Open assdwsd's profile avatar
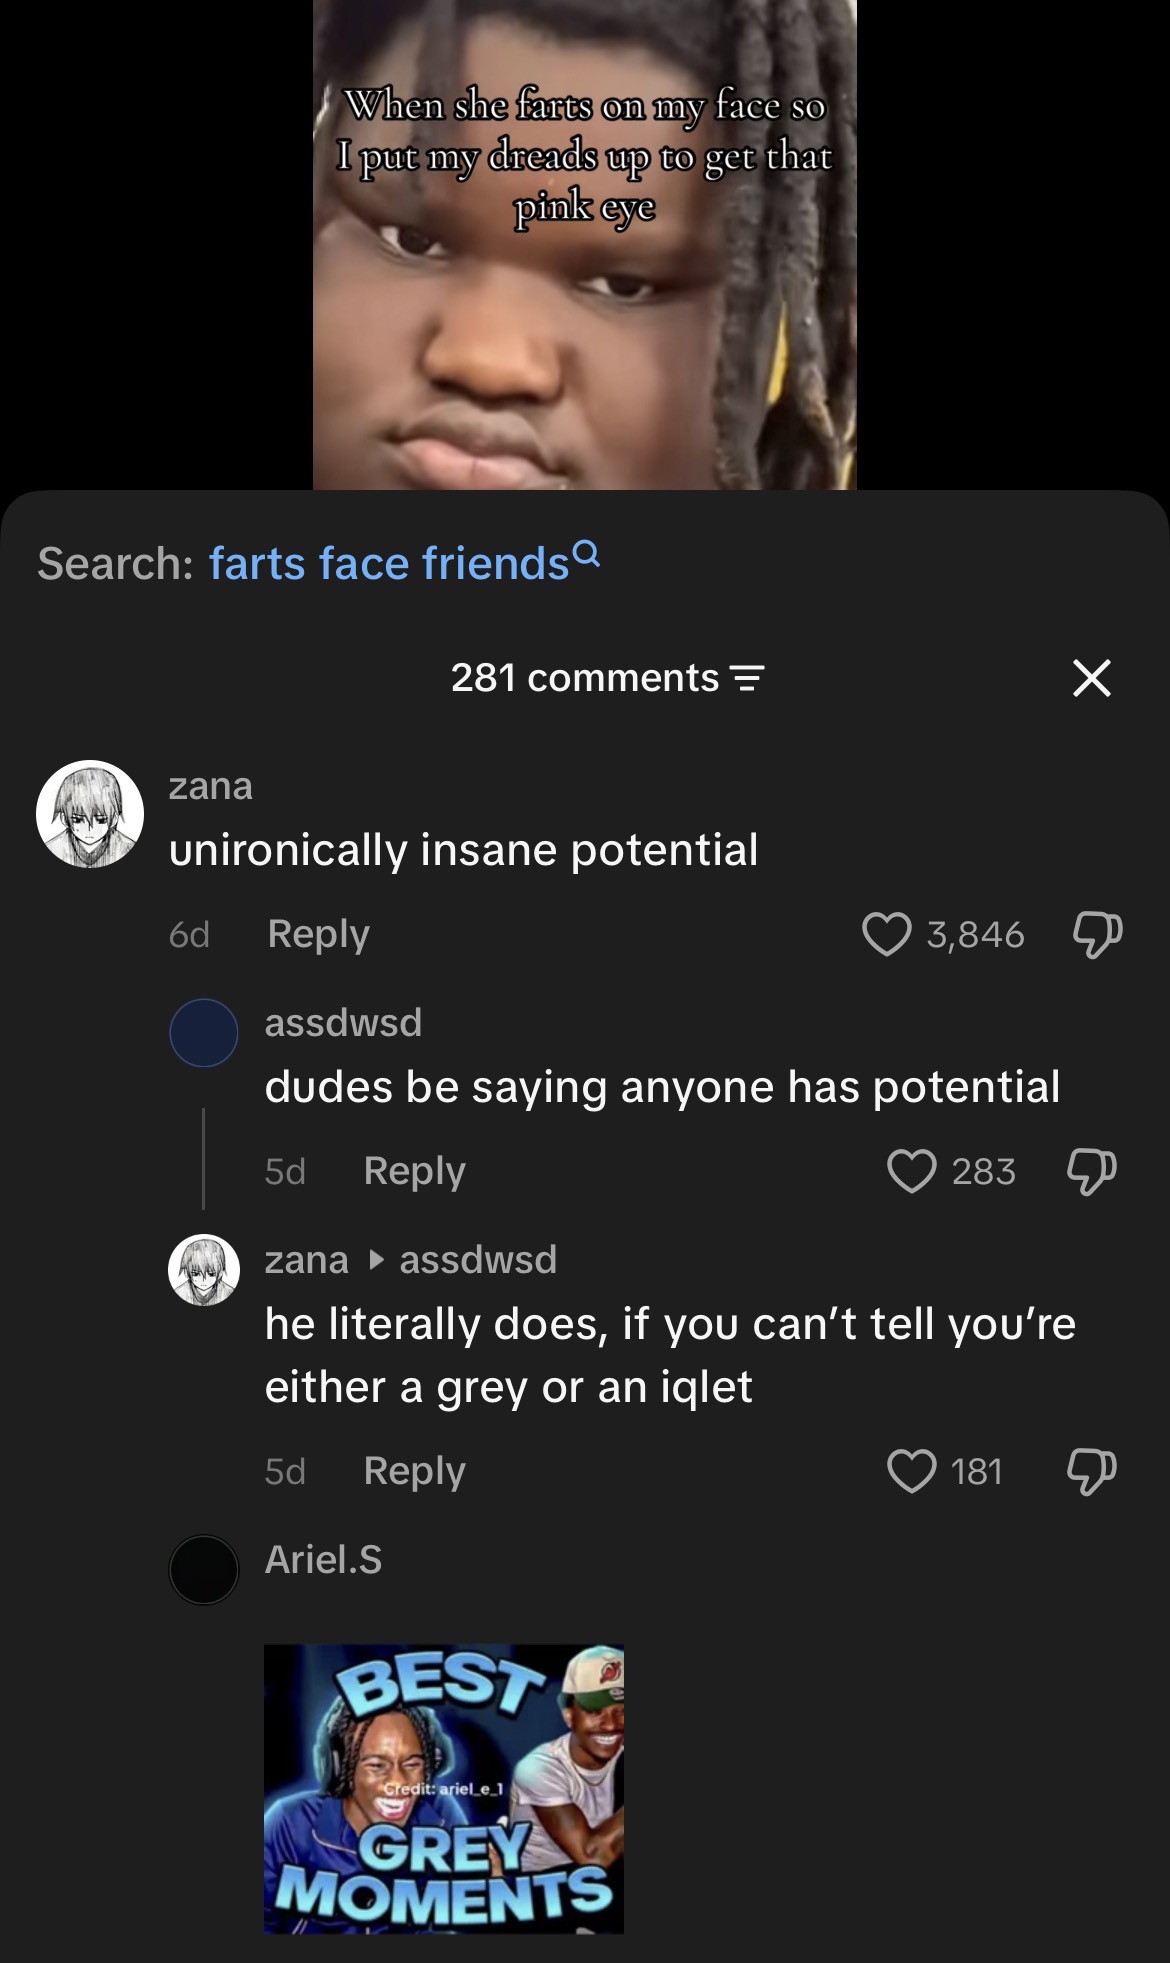This screenshot has height=1963, width=1170. click(x=204, y=1033)
